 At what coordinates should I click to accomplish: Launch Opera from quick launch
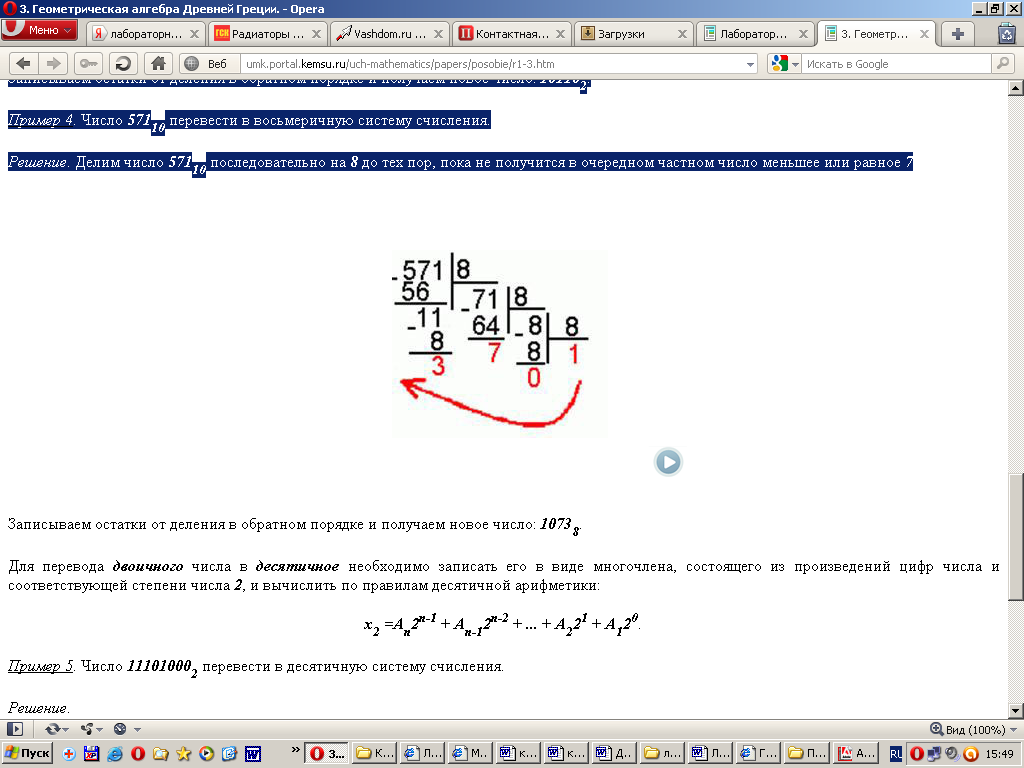tap(137, 754)
